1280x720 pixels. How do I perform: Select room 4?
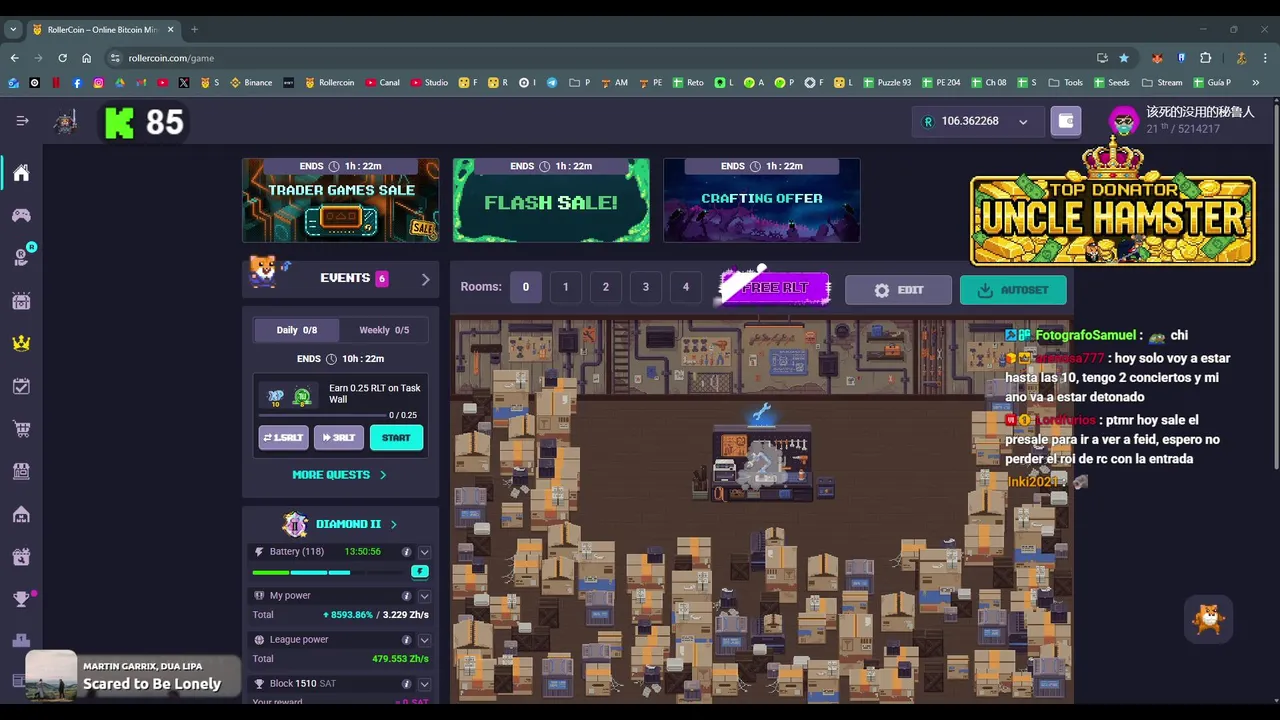point(685,287)
